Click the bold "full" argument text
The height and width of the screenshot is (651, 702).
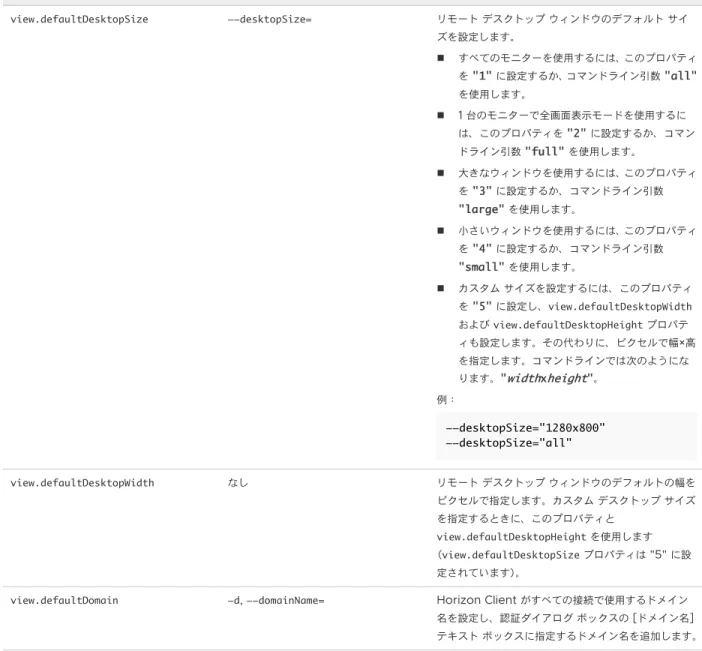544,151
